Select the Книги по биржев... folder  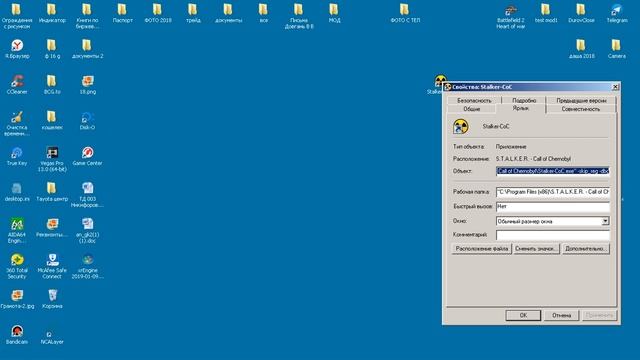[87, 16]
